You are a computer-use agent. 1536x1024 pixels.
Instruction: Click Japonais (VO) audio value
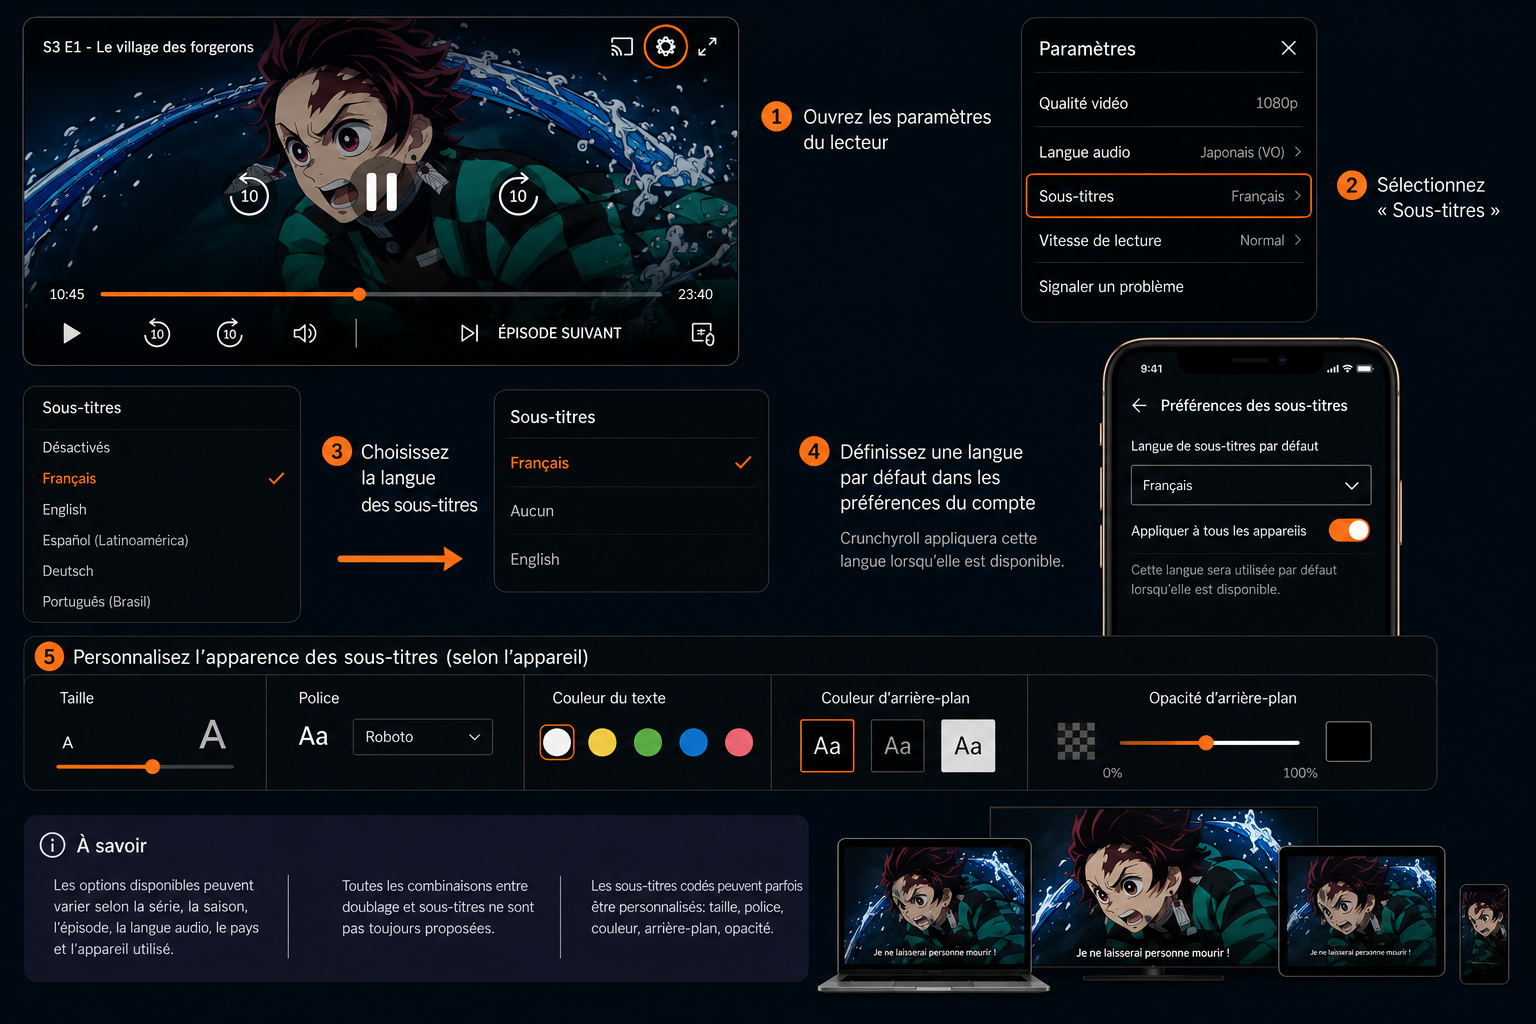(x=1242, y=152)
